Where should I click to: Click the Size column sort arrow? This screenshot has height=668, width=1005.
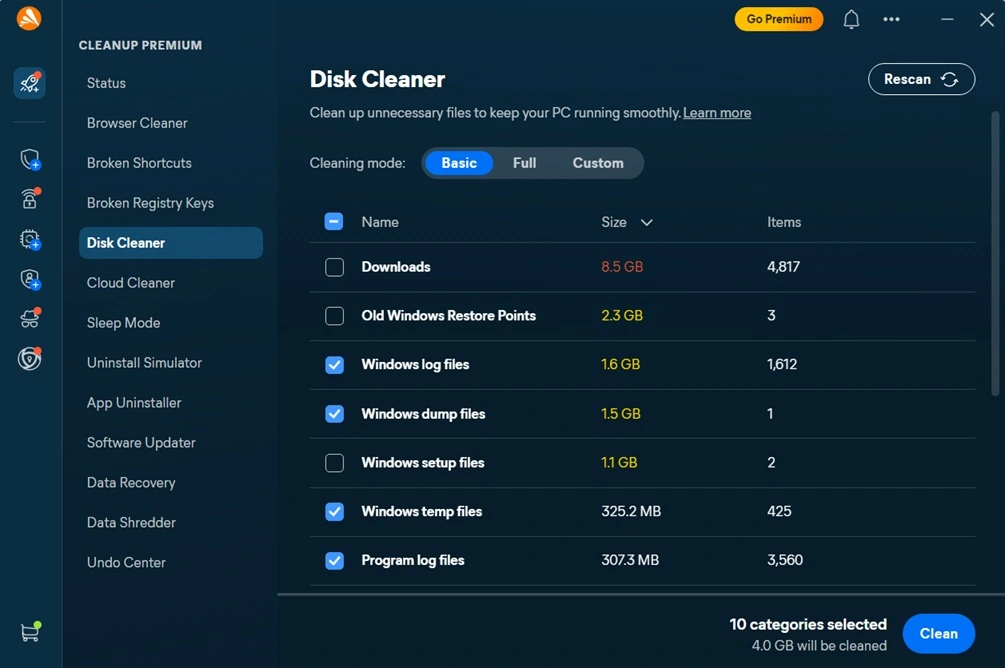[646, 222]
